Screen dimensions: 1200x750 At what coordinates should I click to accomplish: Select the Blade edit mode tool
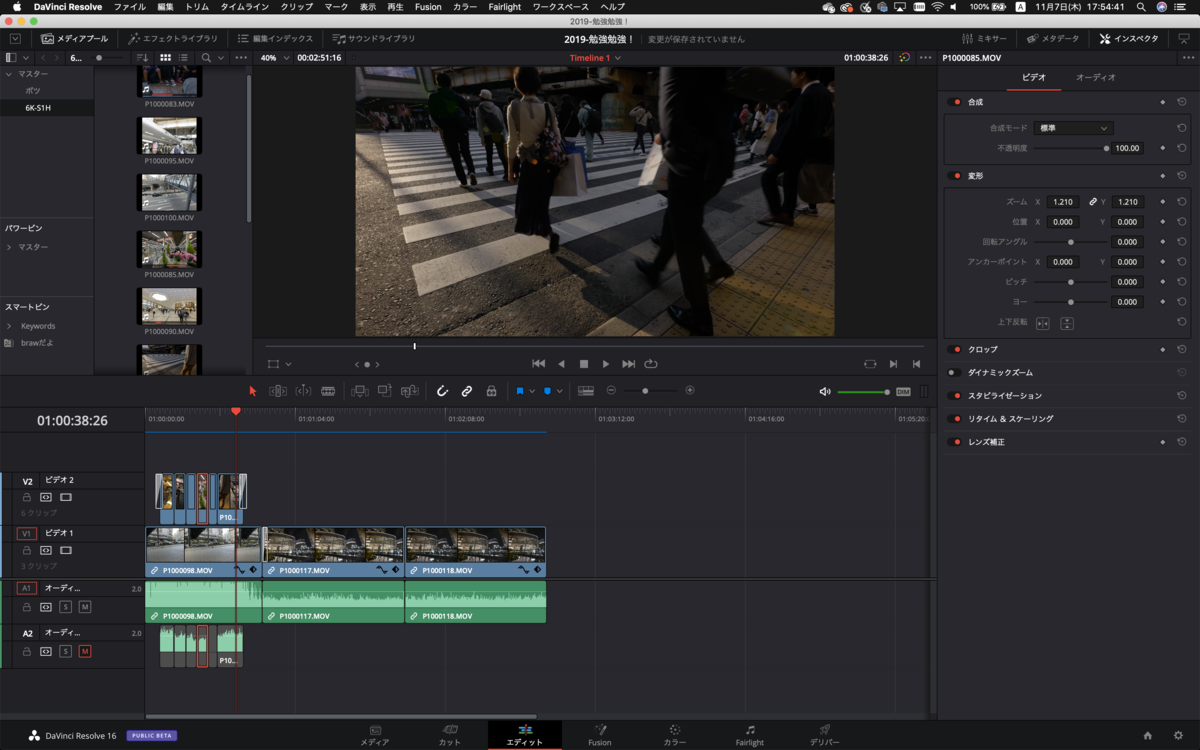click(x=328, y=391)
